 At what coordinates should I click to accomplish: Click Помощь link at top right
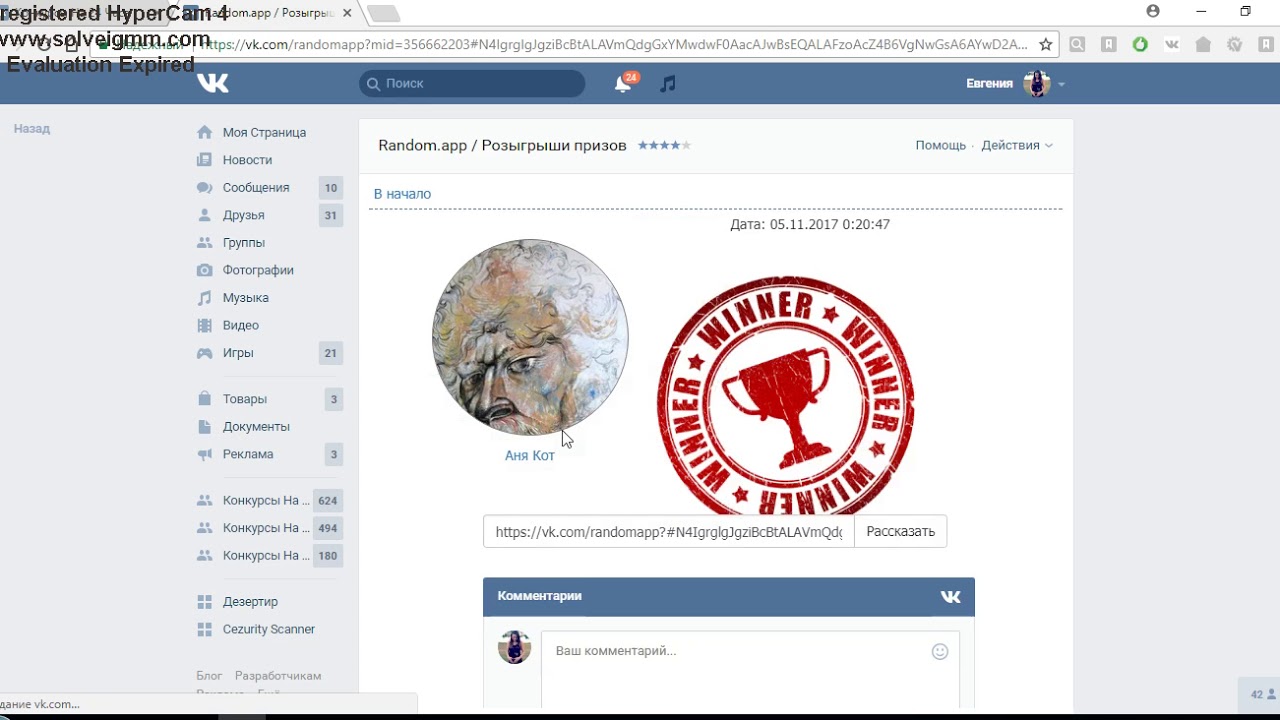pos(940,145)
